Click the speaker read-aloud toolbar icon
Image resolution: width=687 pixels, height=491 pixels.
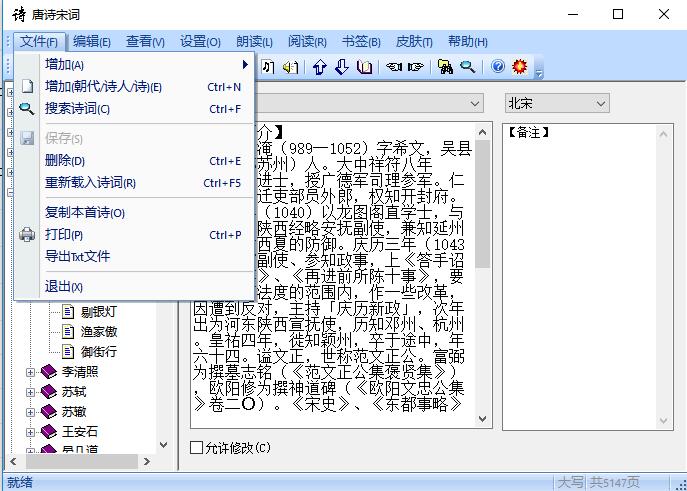290,67
